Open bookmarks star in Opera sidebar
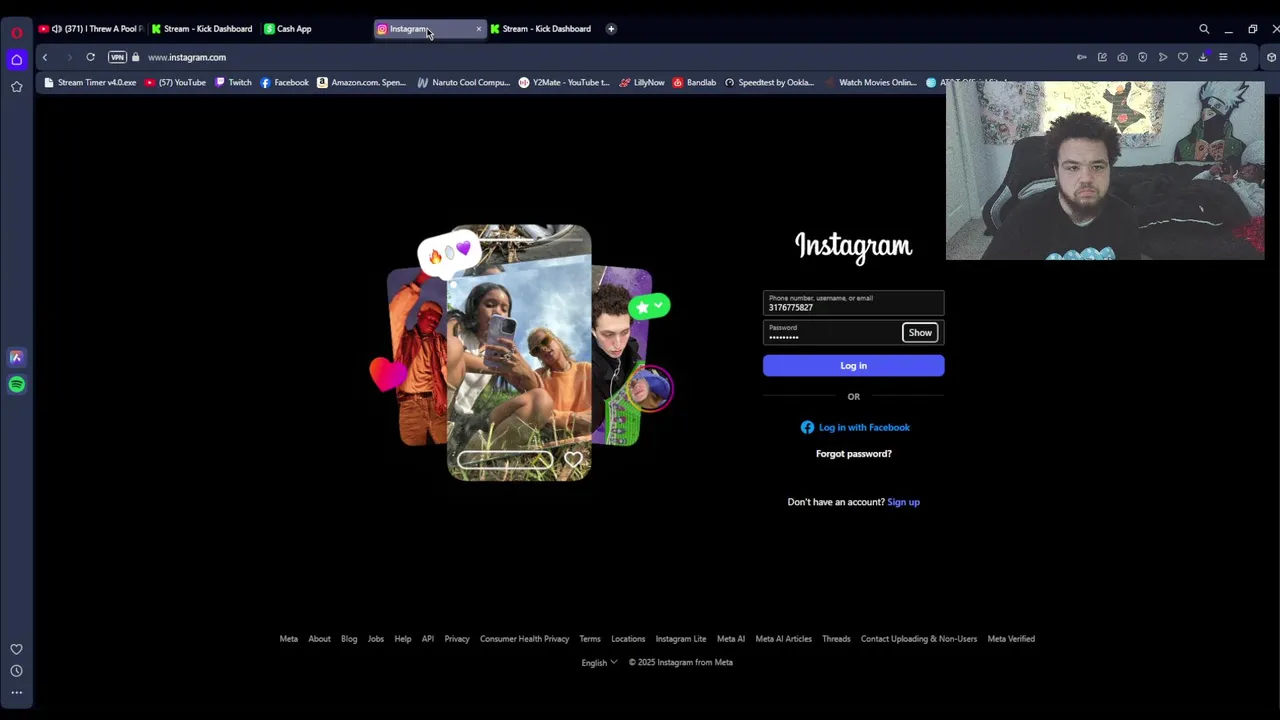 16,87
